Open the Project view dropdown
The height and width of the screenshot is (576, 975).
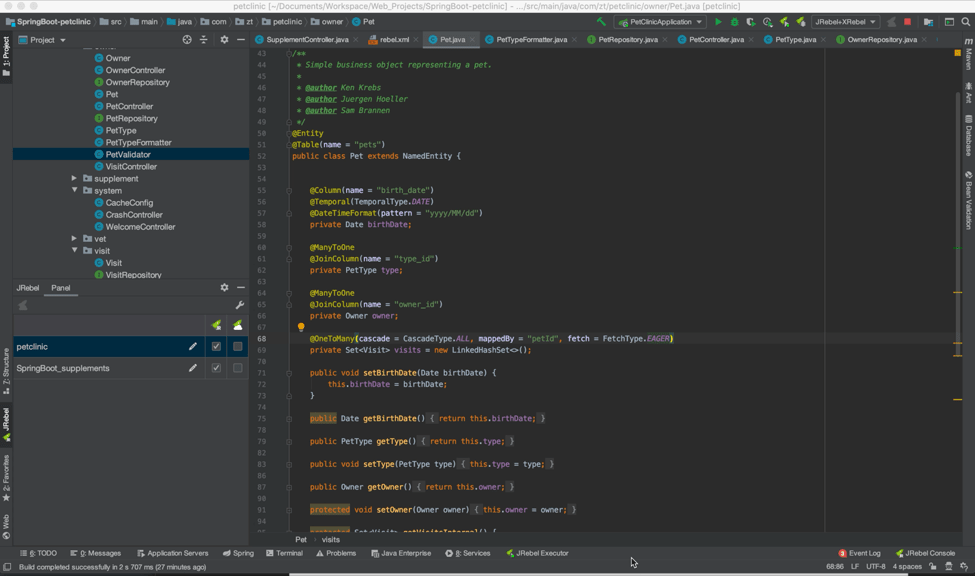point(42,40)
